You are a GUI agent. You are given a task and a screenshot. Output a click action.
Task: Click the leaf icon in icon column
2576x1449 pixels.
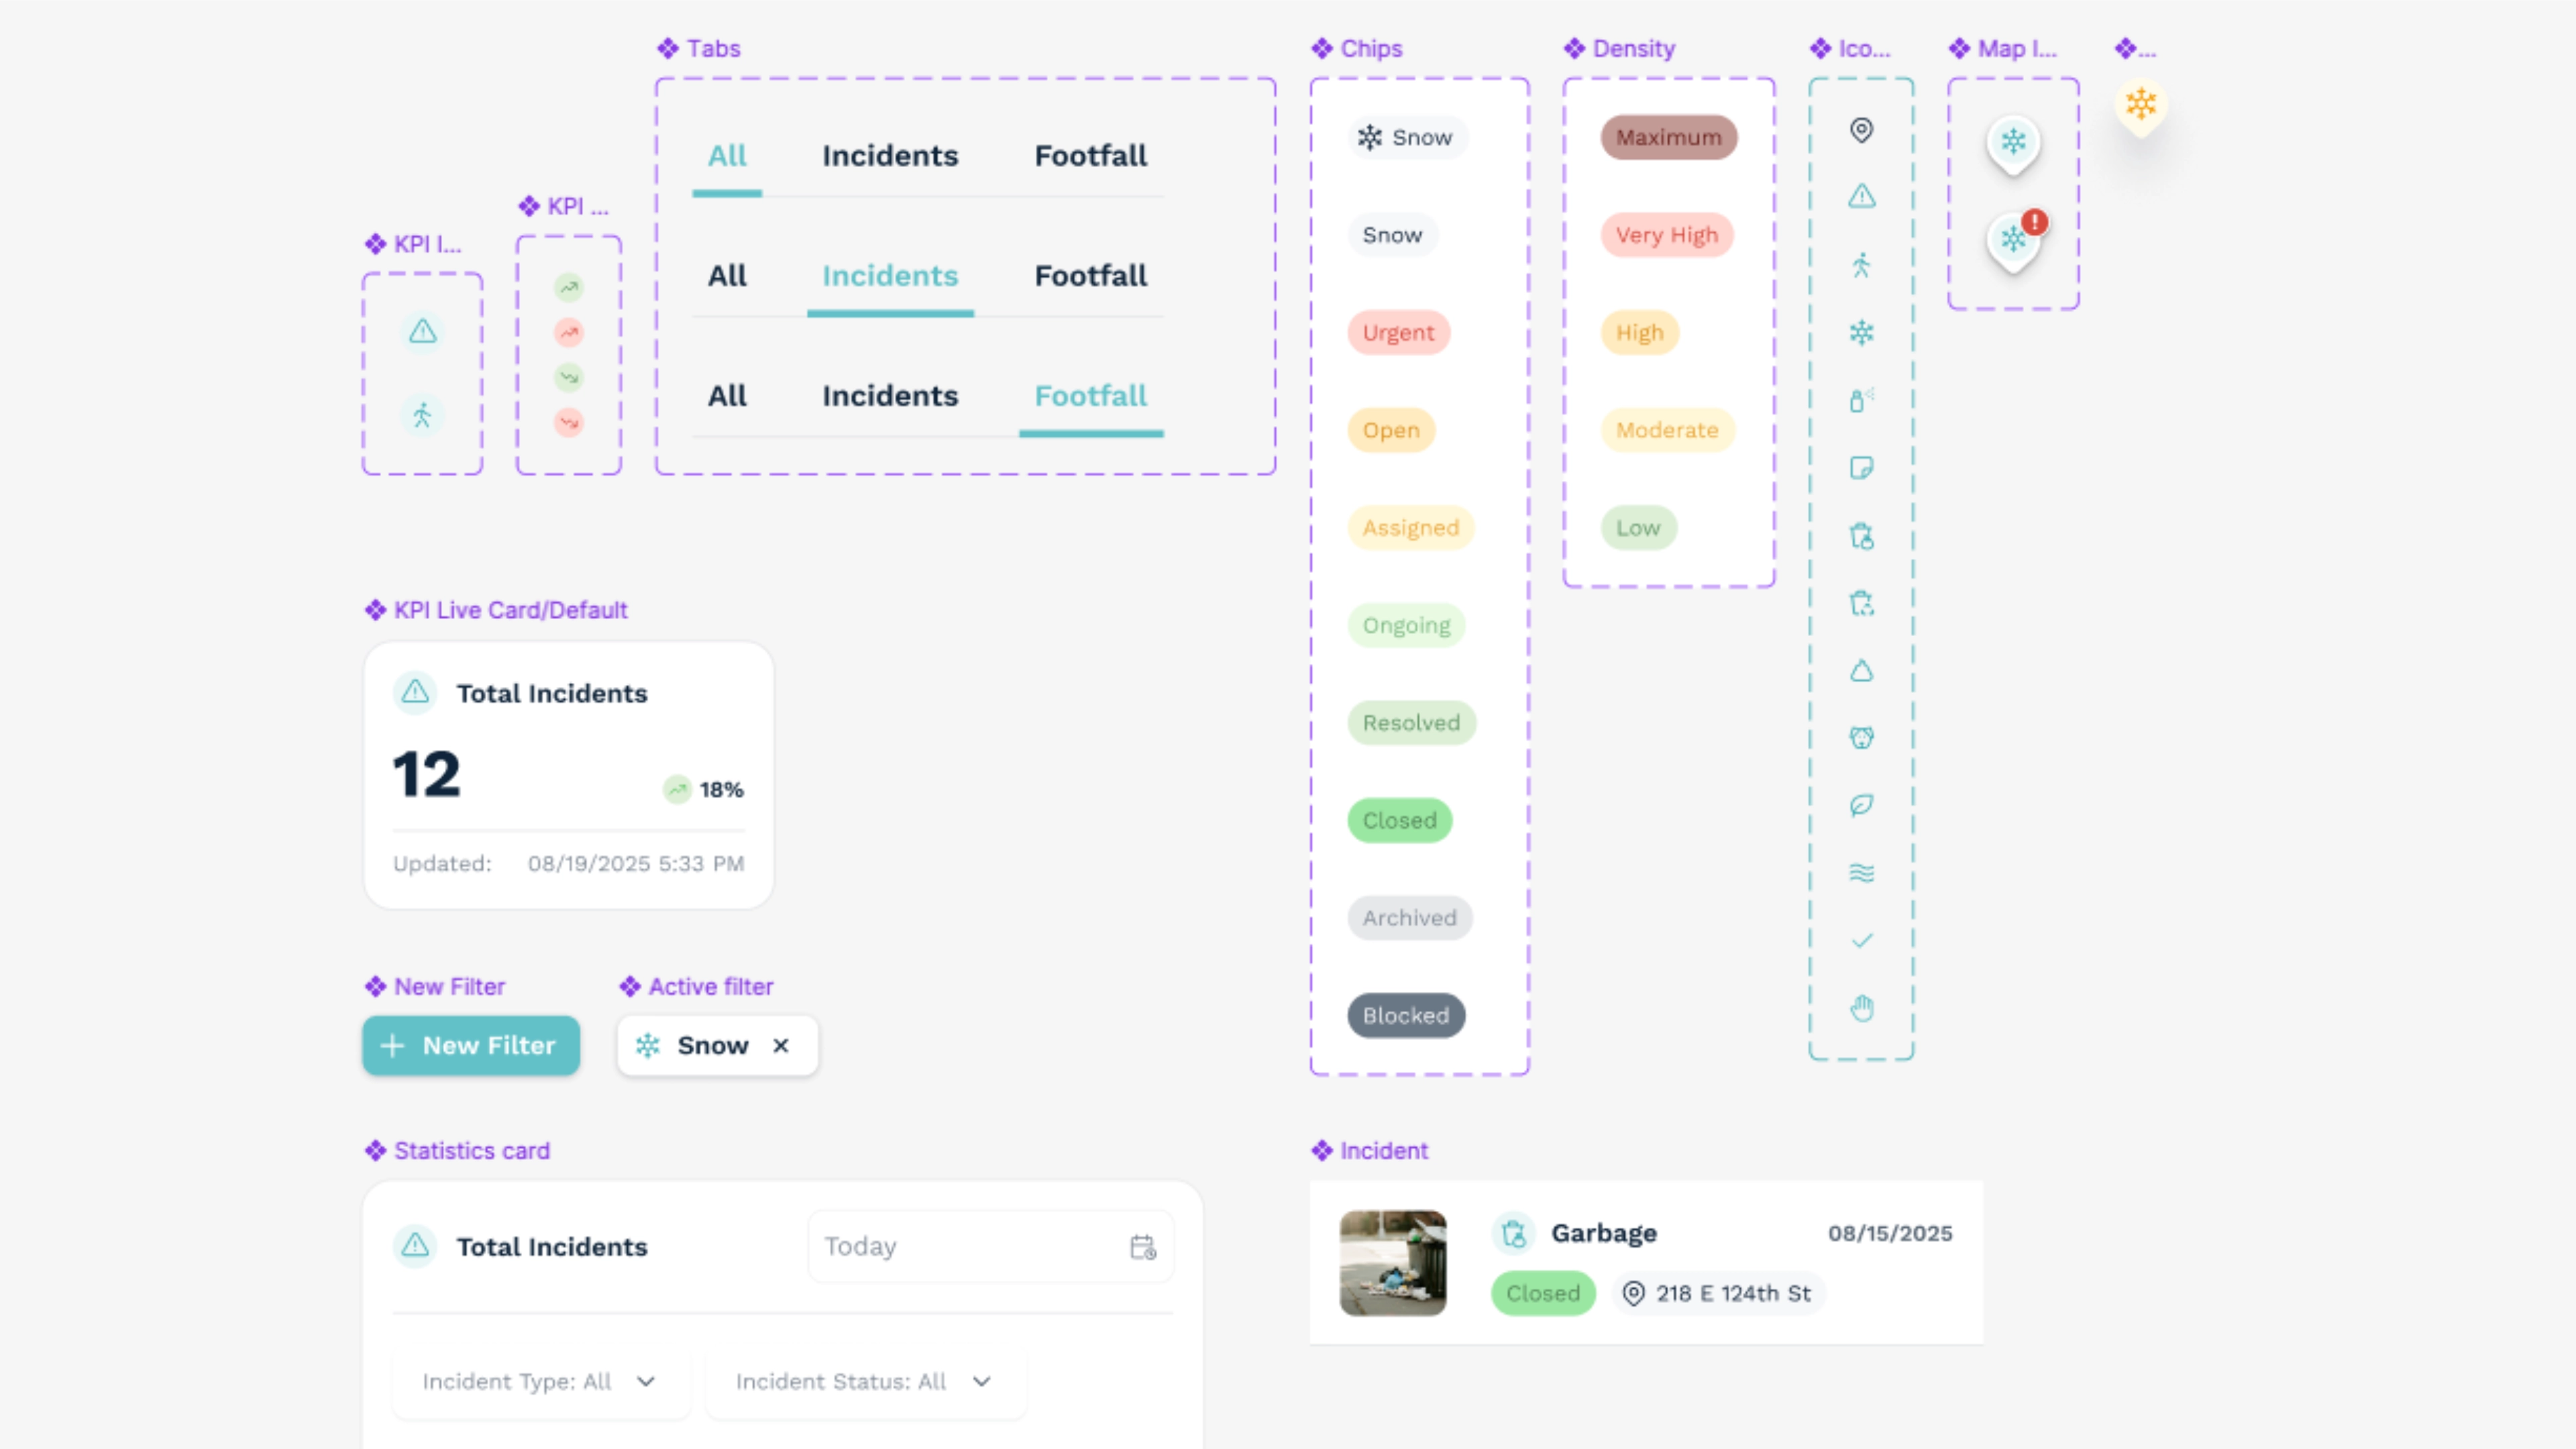click(x=1861, y=805)
